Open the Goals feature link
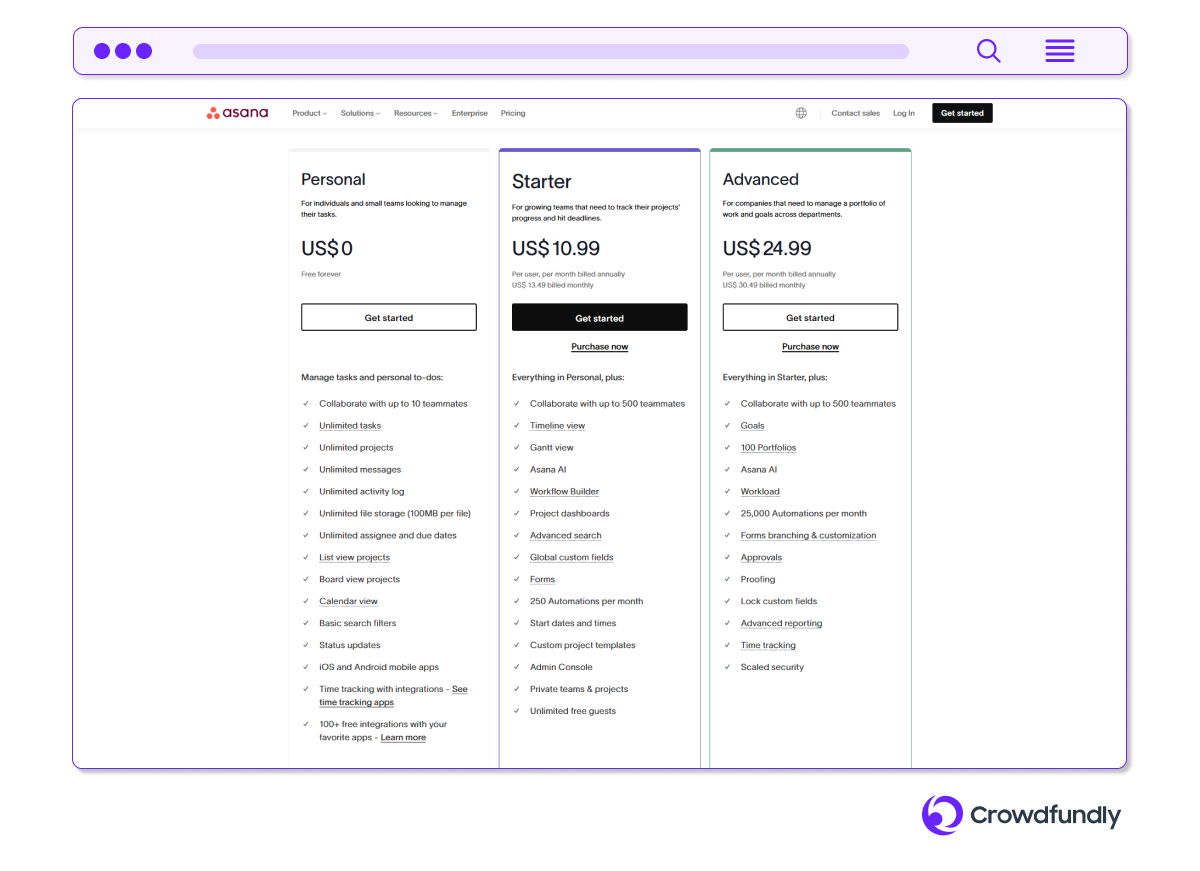This screenshot has height=871, width=1200. tap(752, 426)
